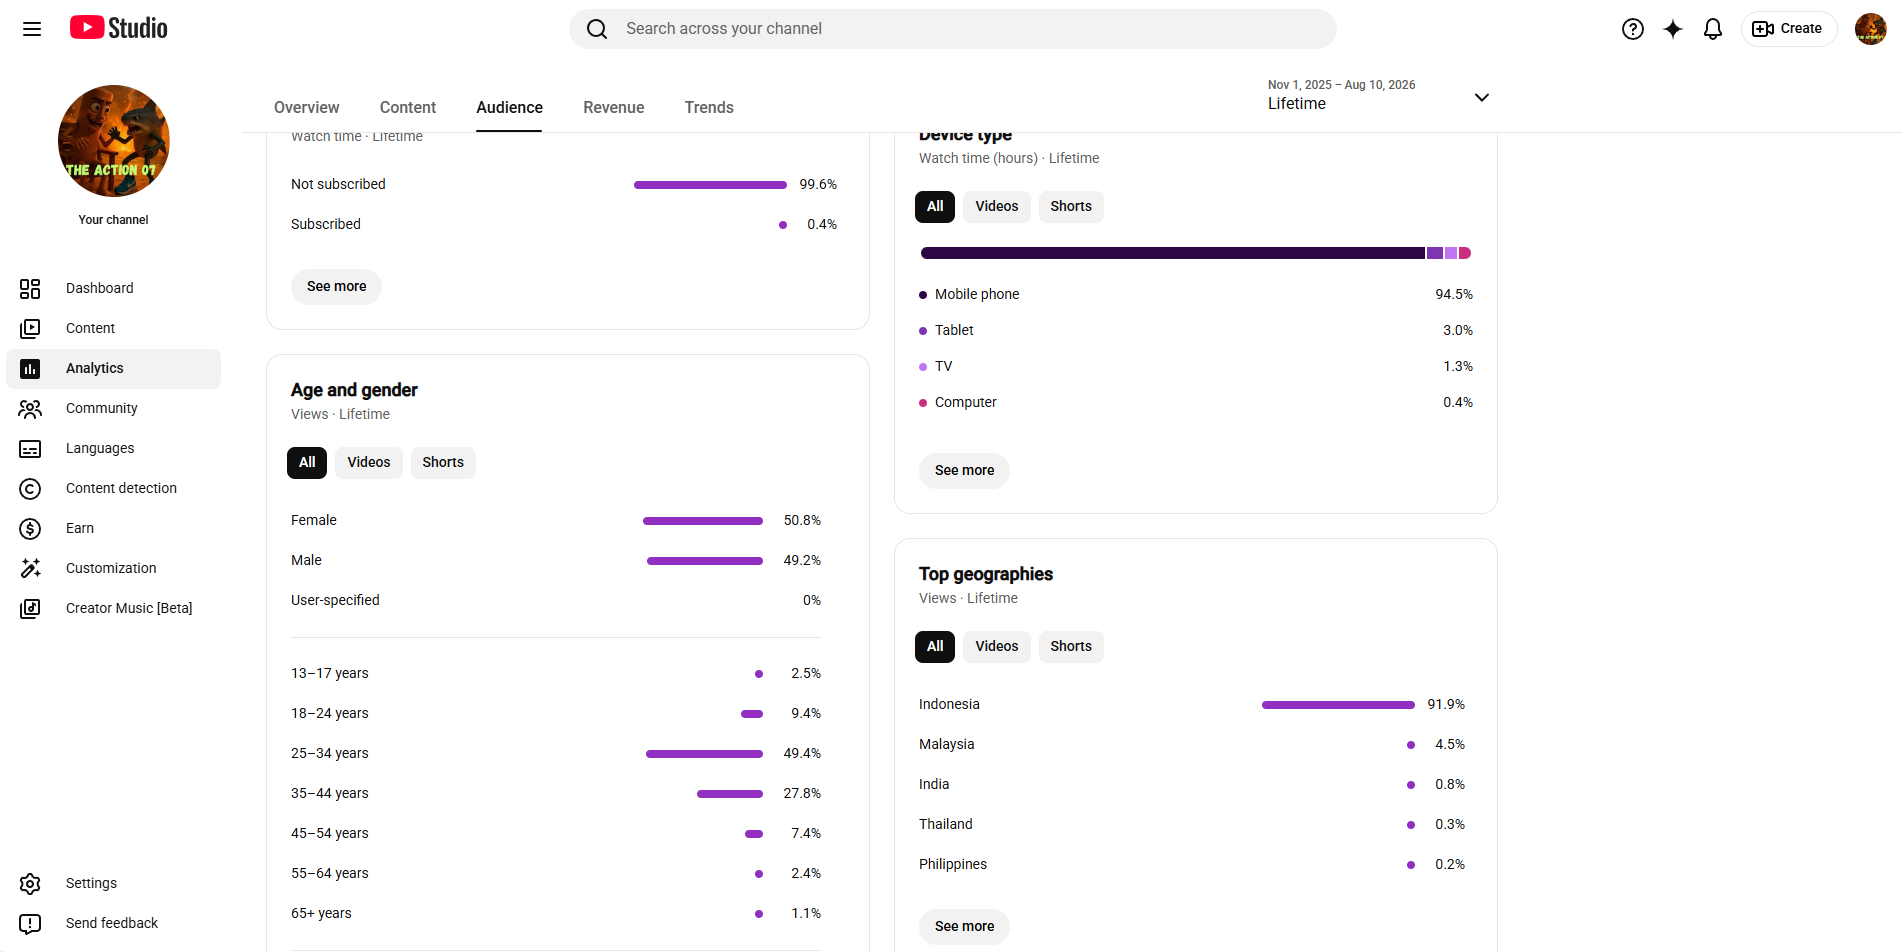Switch to the Trends tab
Screen dimensions: 1902x952
[x=709, y=107]
